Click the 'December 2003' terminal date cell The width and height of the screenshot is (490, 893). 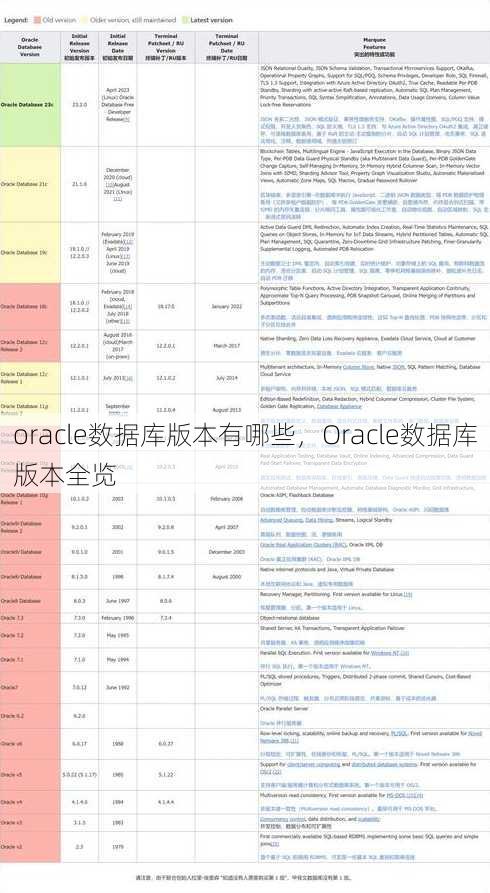pos(227,552)
